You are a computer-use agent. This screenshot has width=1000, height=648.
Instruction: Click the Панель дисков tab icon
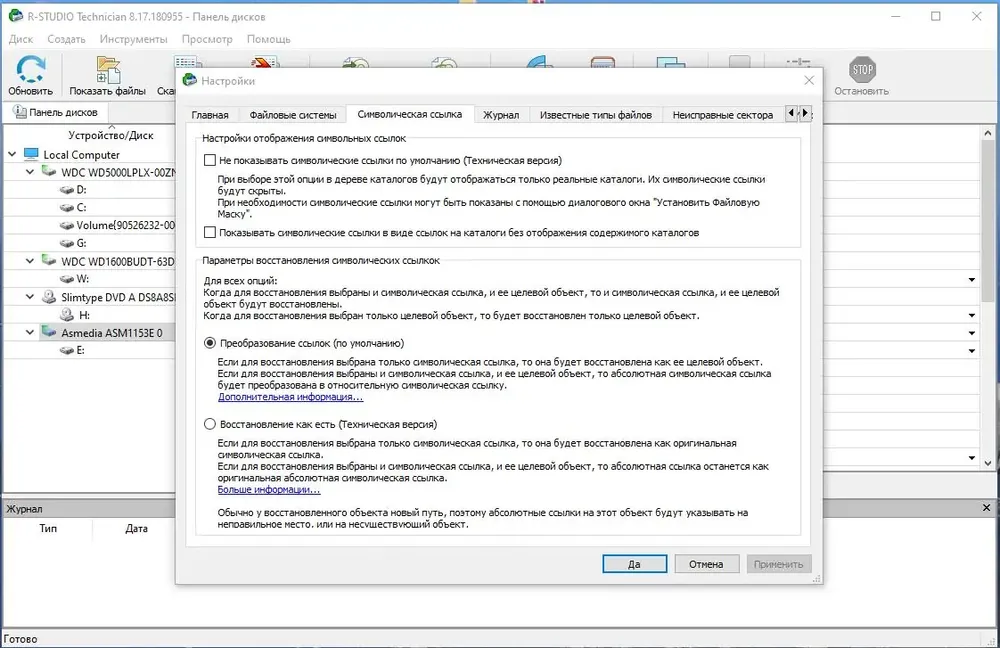click(20, 112)
